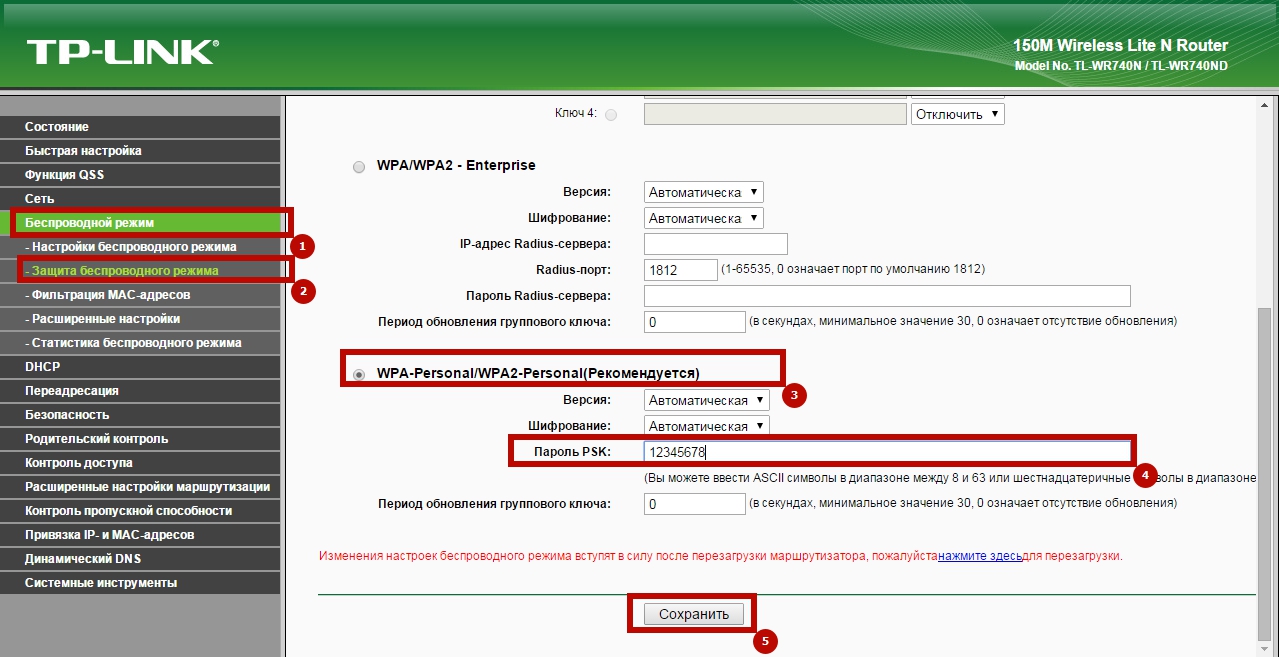Click the TP-LINK logo in the header
Image resolution: width=1279 pixels, height=657 pixels.
[x=122, y=52]
